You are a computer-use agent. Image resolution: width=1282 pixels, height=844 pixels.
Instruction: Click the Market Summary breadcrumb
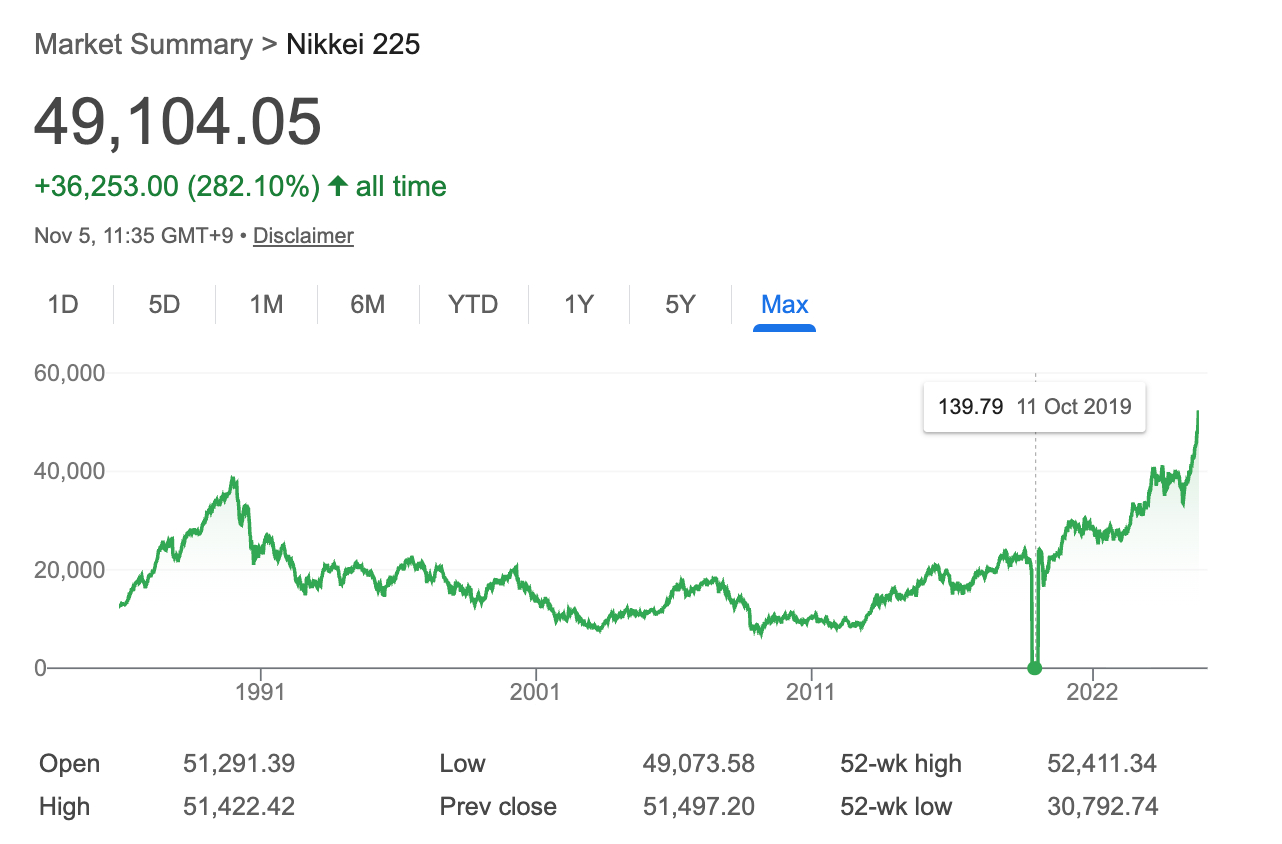143,44
